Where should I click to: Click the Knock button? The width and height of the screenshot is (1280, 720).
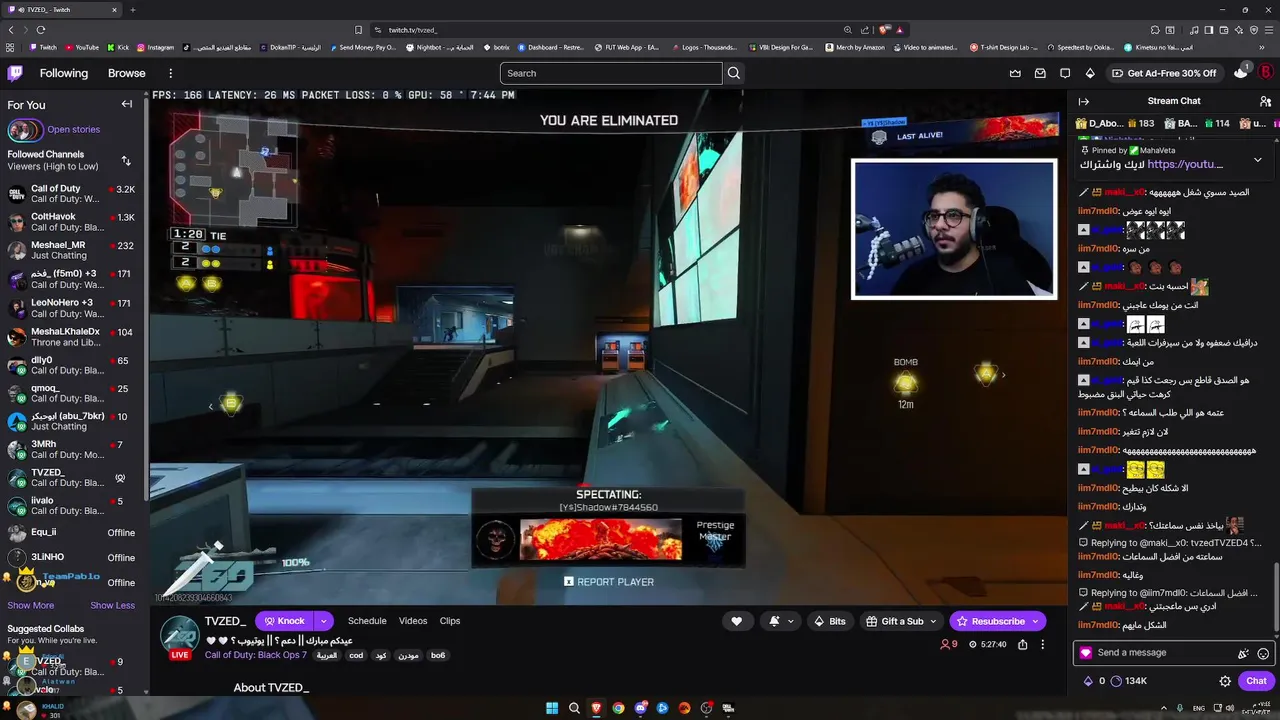tap(285, 621)
